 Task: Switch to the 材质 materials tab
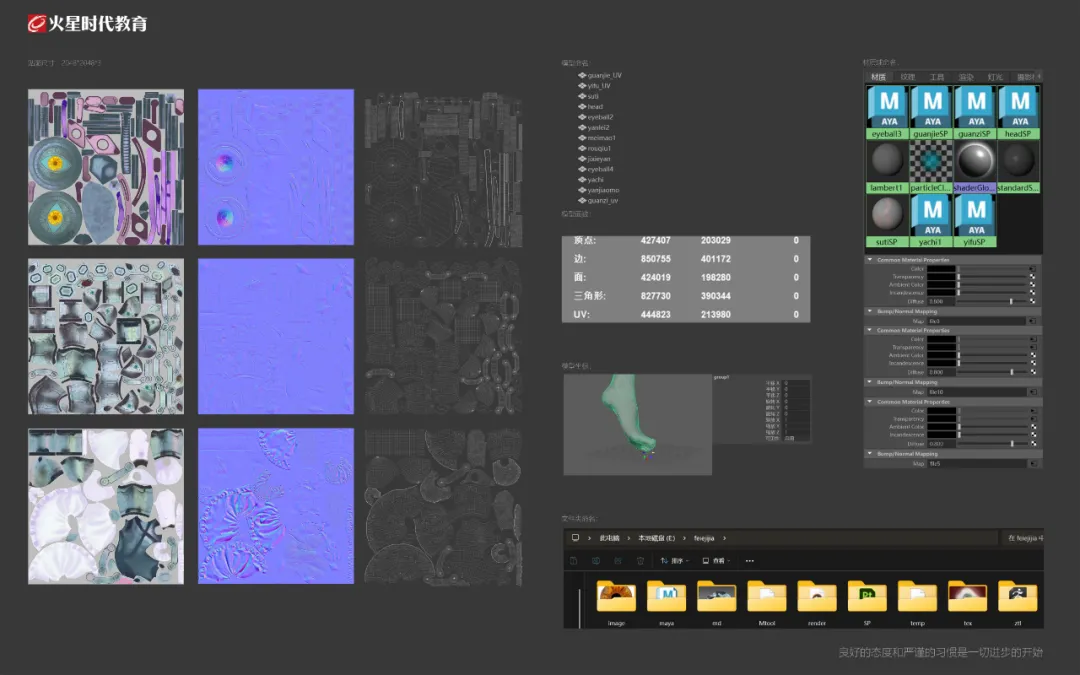[878, 77]
